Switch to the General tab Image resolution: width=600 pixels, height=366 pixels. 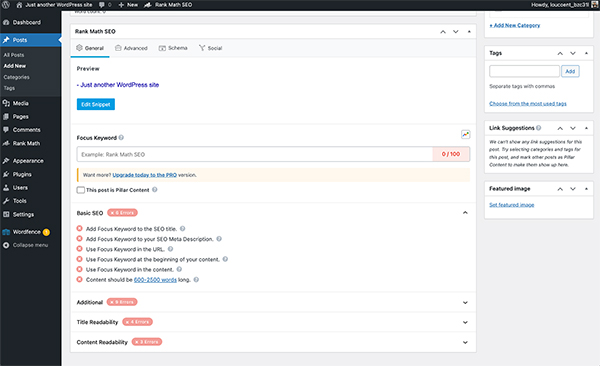pos(90,48)
